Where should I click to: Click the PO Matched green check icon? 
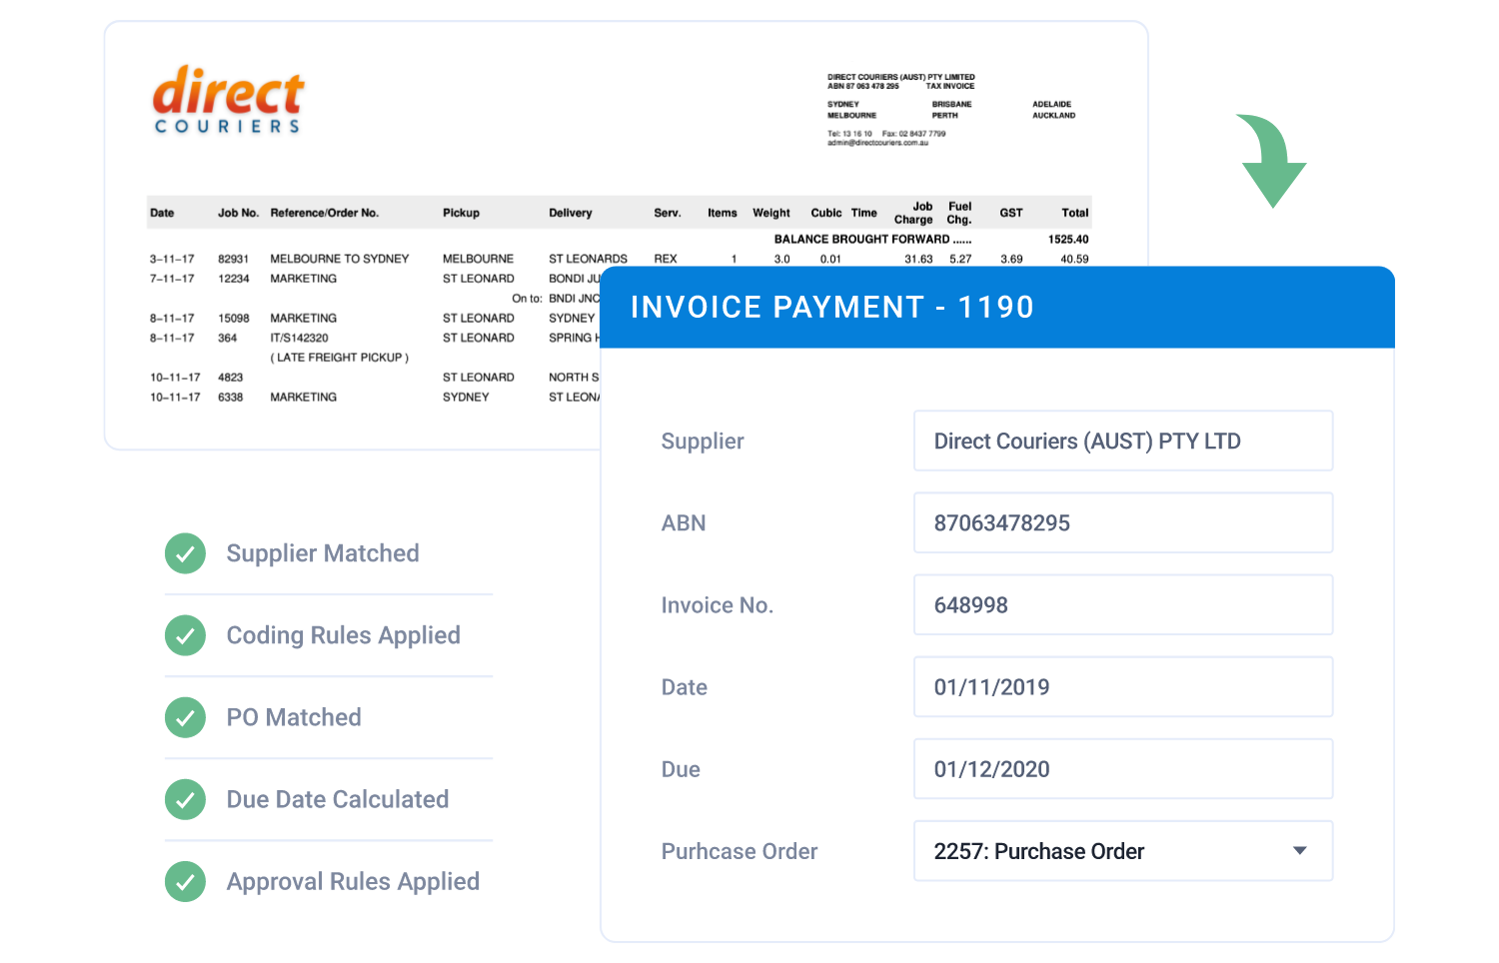click(185, 717)
